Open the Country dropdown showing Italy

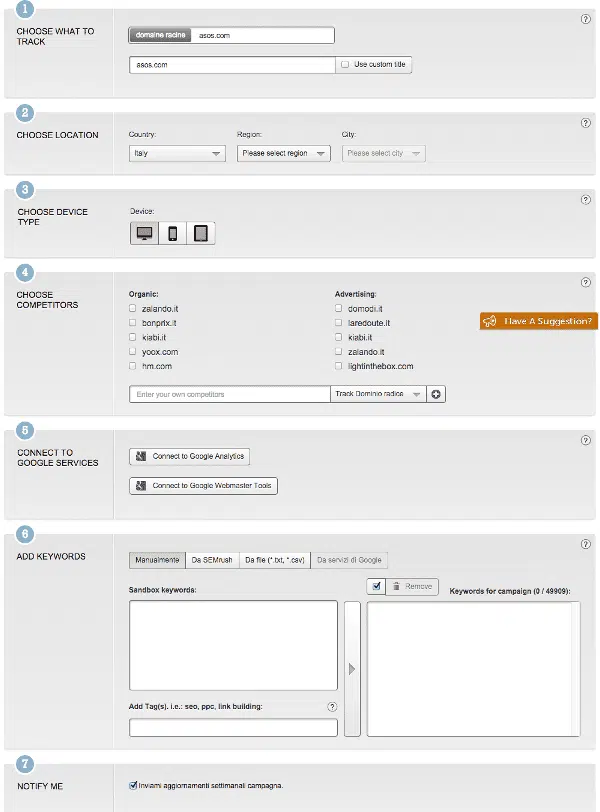point(177,153)
